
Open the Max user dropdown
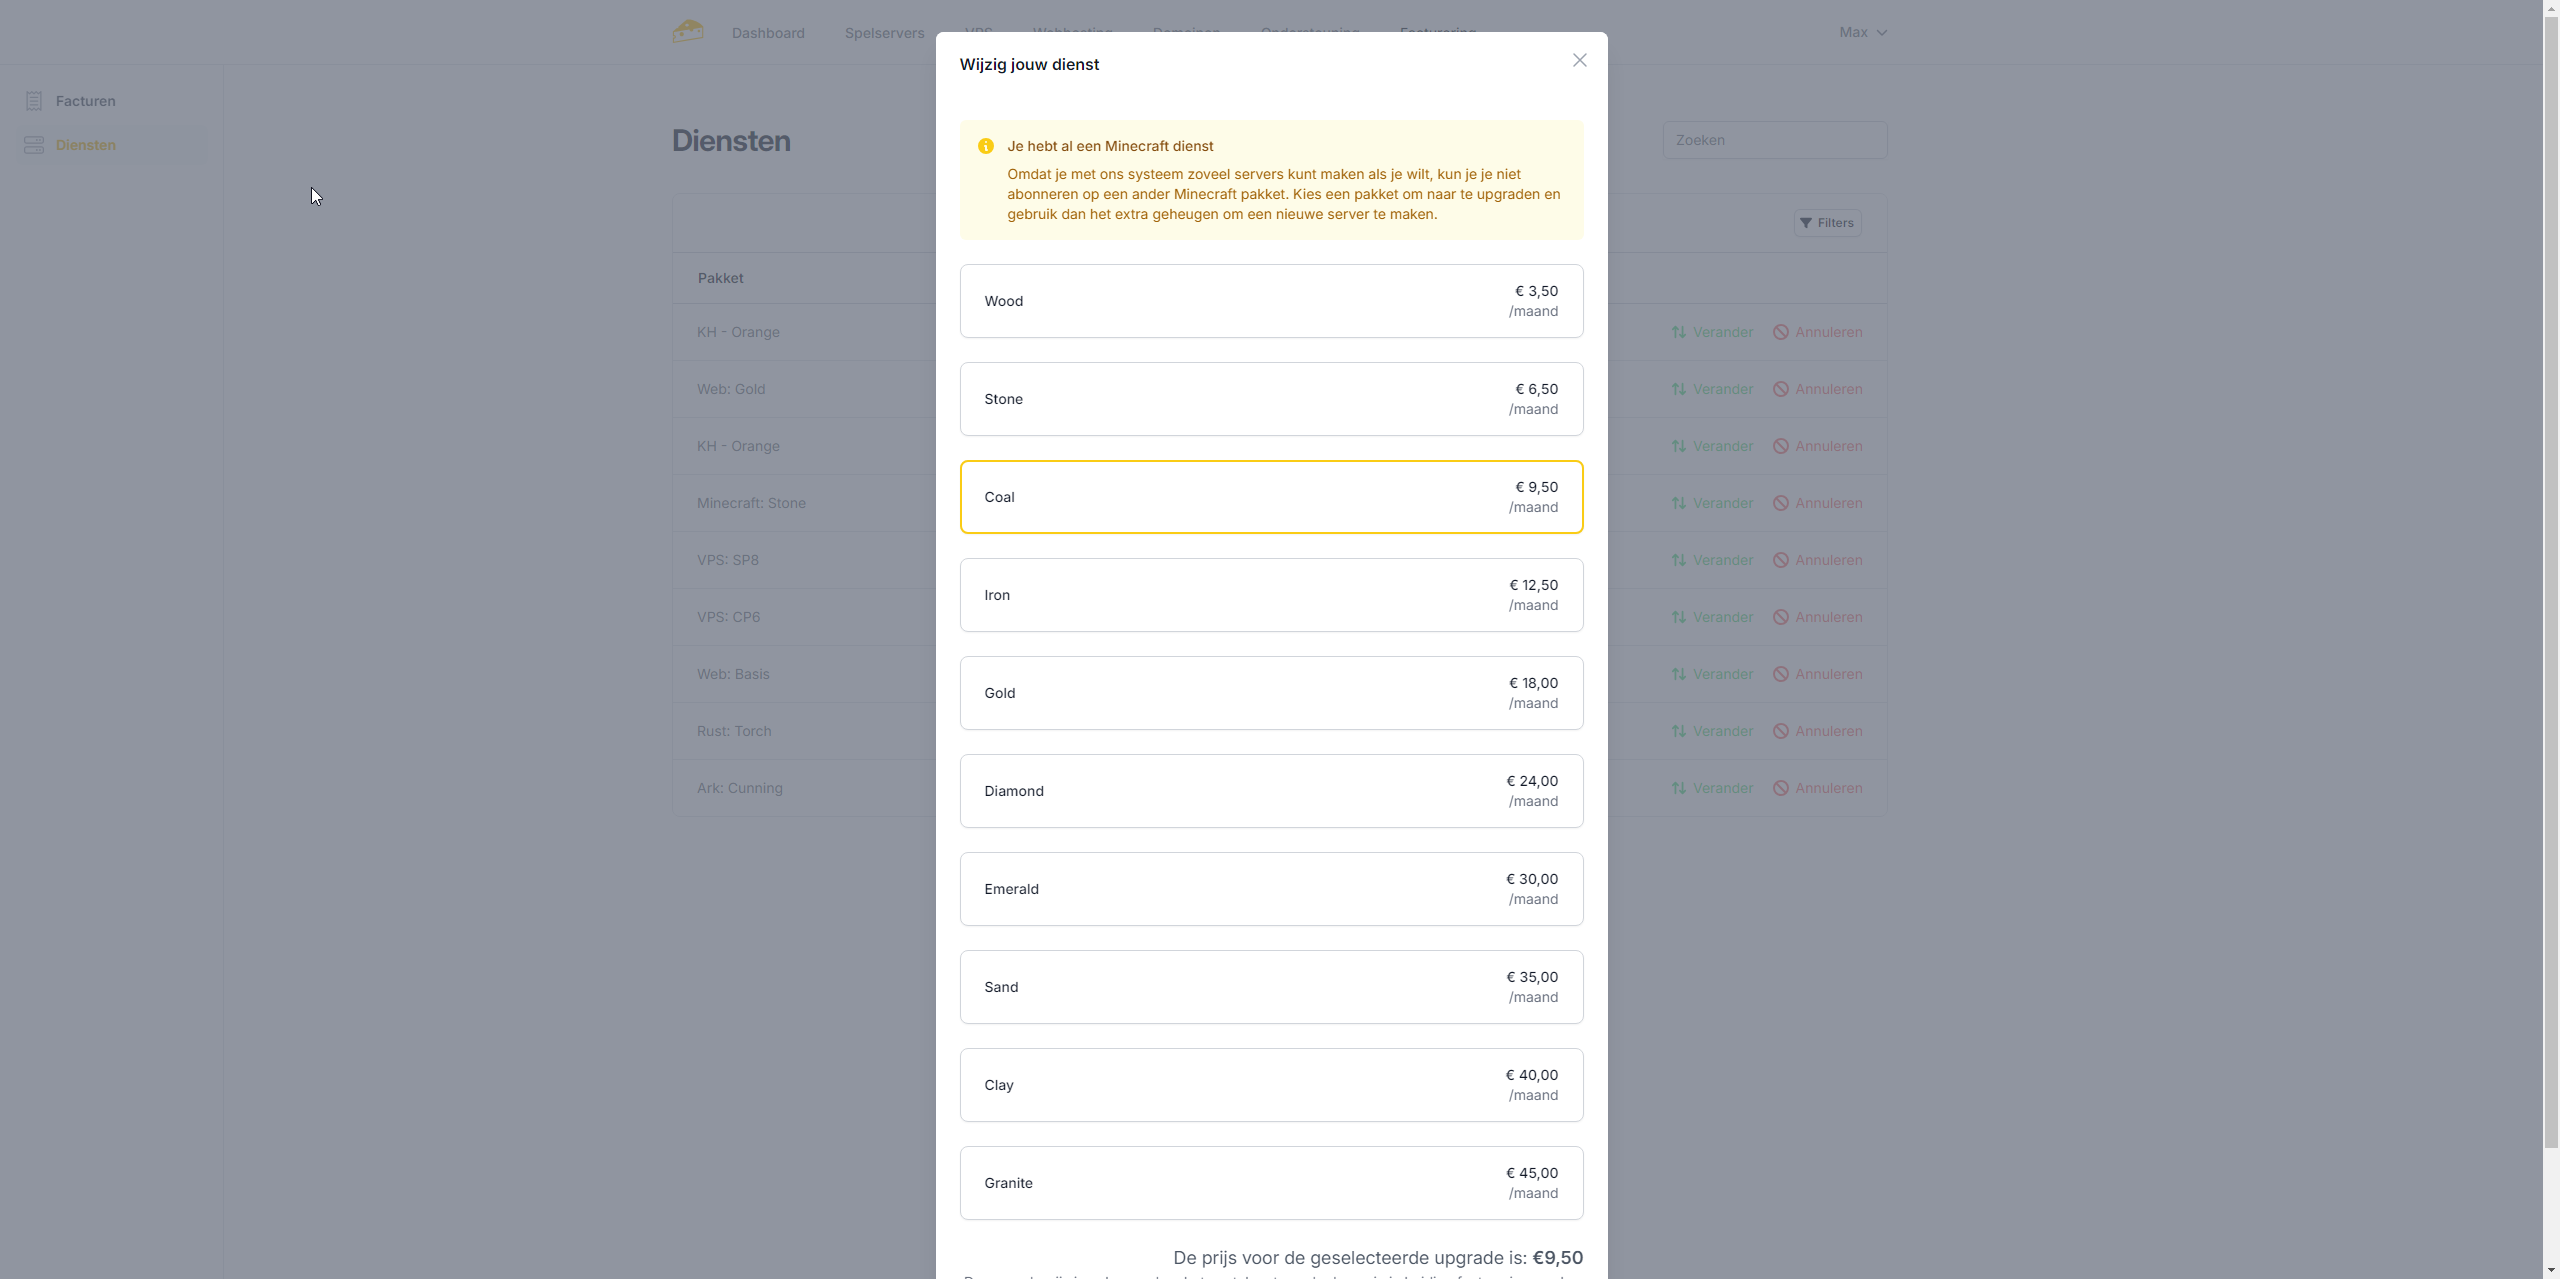(1862, 33)
